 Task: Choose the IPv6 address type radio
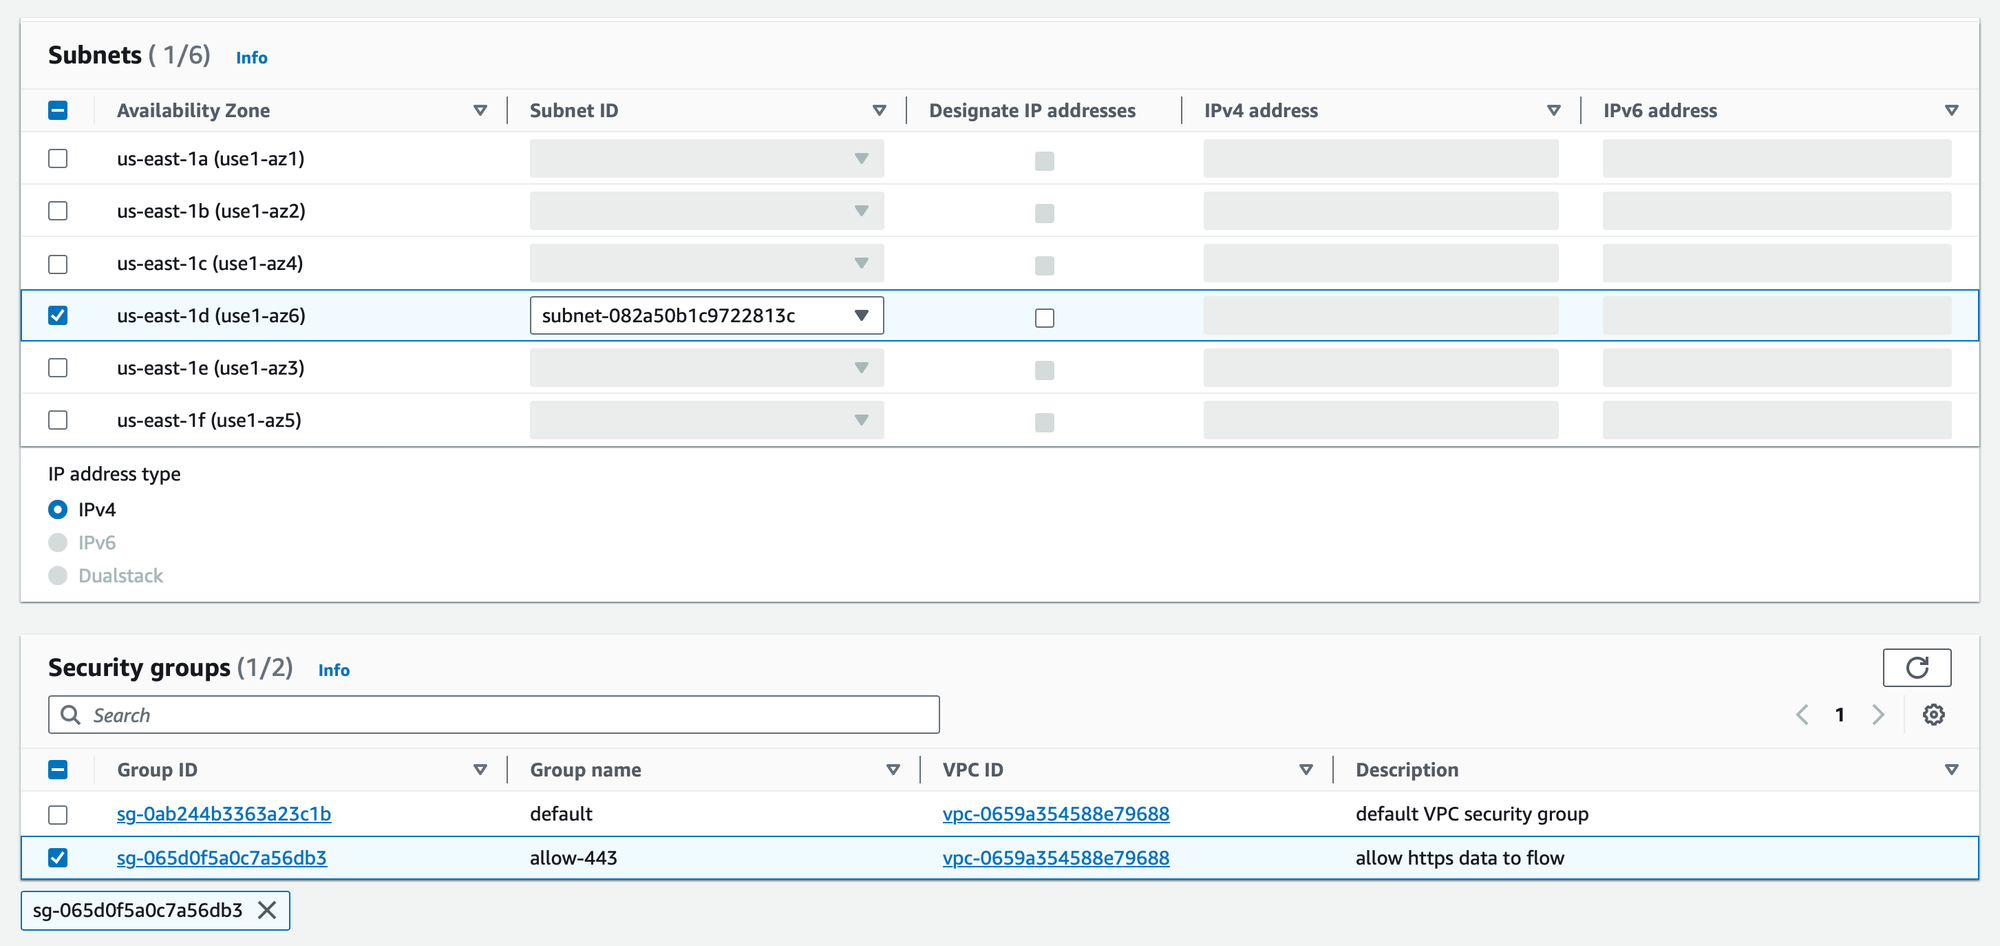[58, 542]
